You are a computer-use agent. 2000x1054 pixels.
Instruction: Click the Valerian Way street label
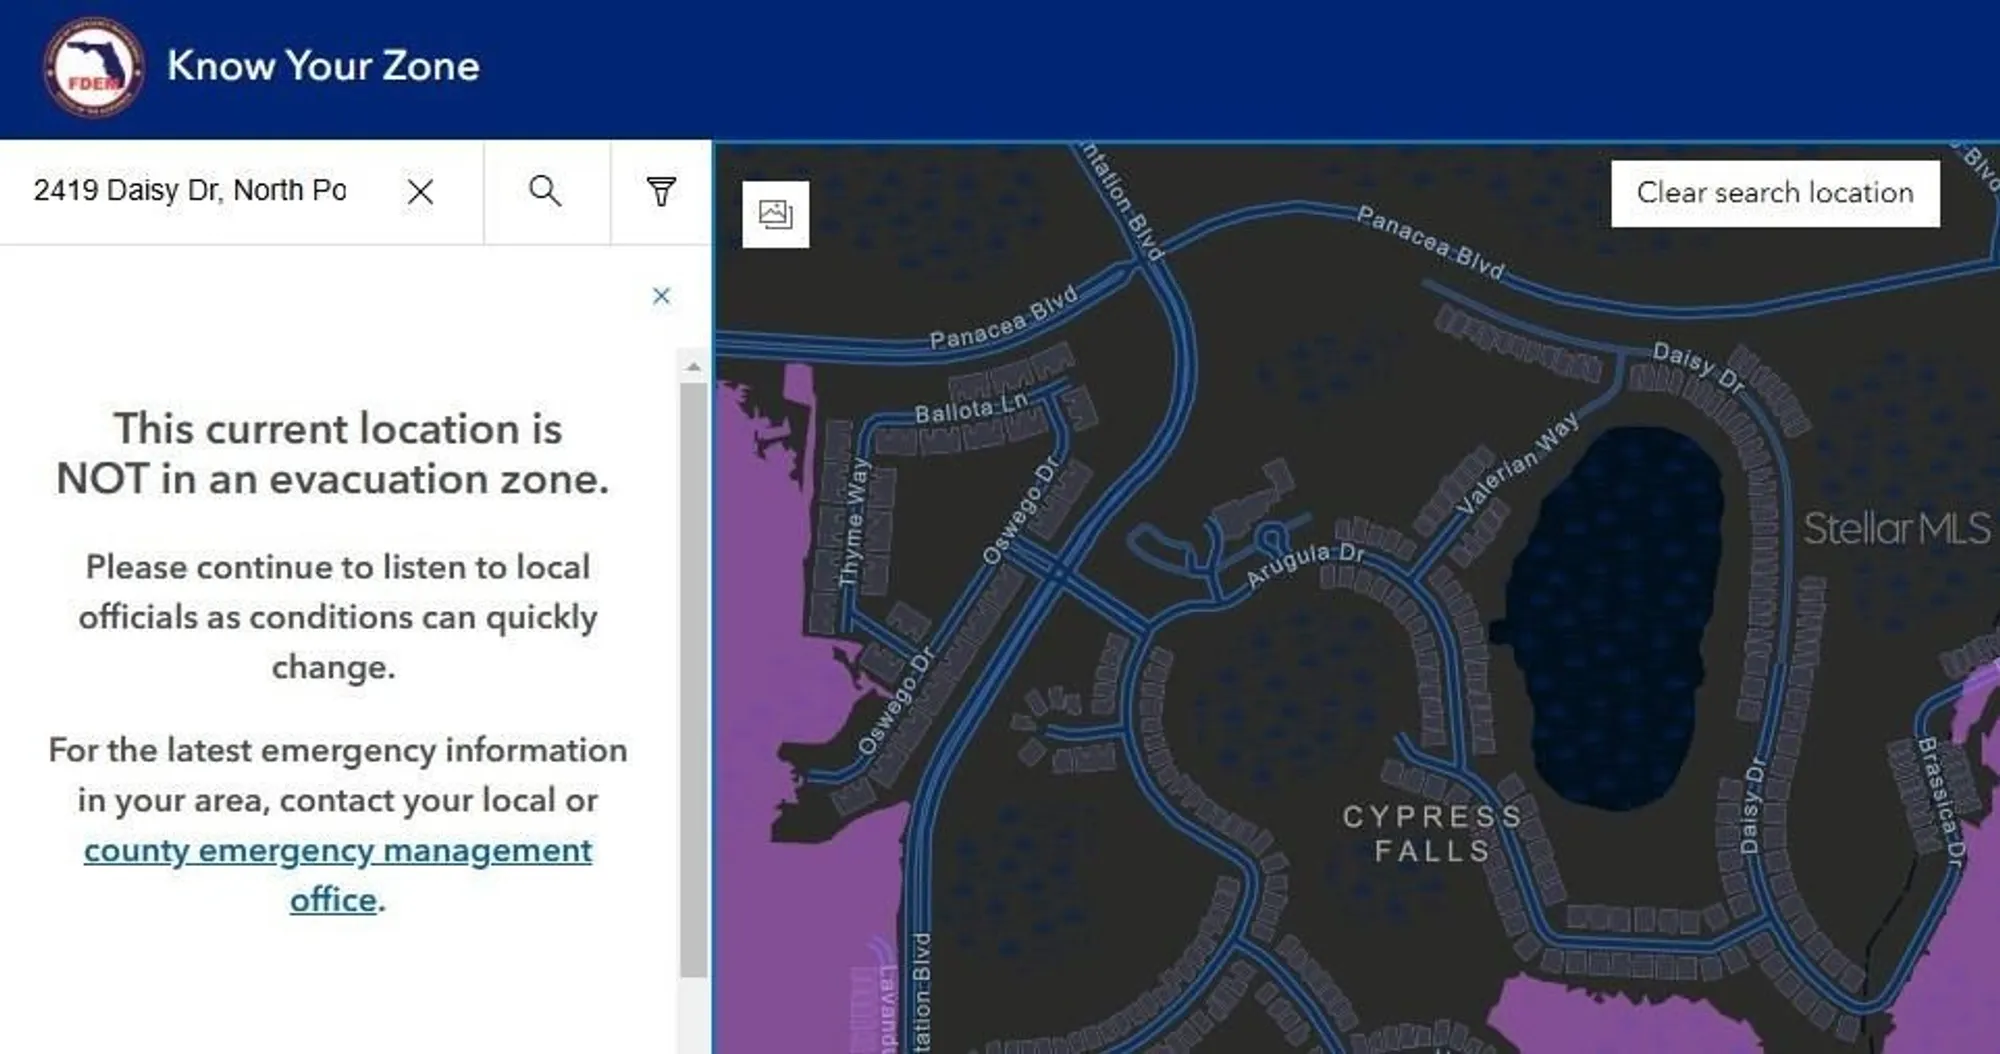click(1516, 463)
